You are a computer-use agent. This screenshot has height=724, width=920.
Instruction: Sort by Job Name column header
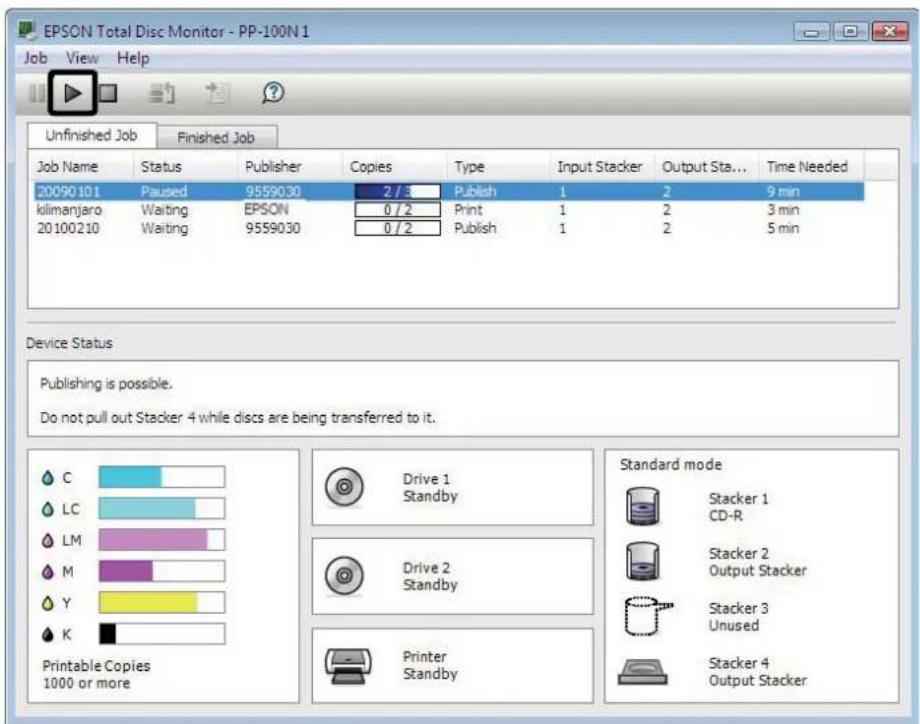(x=80, y=167)
